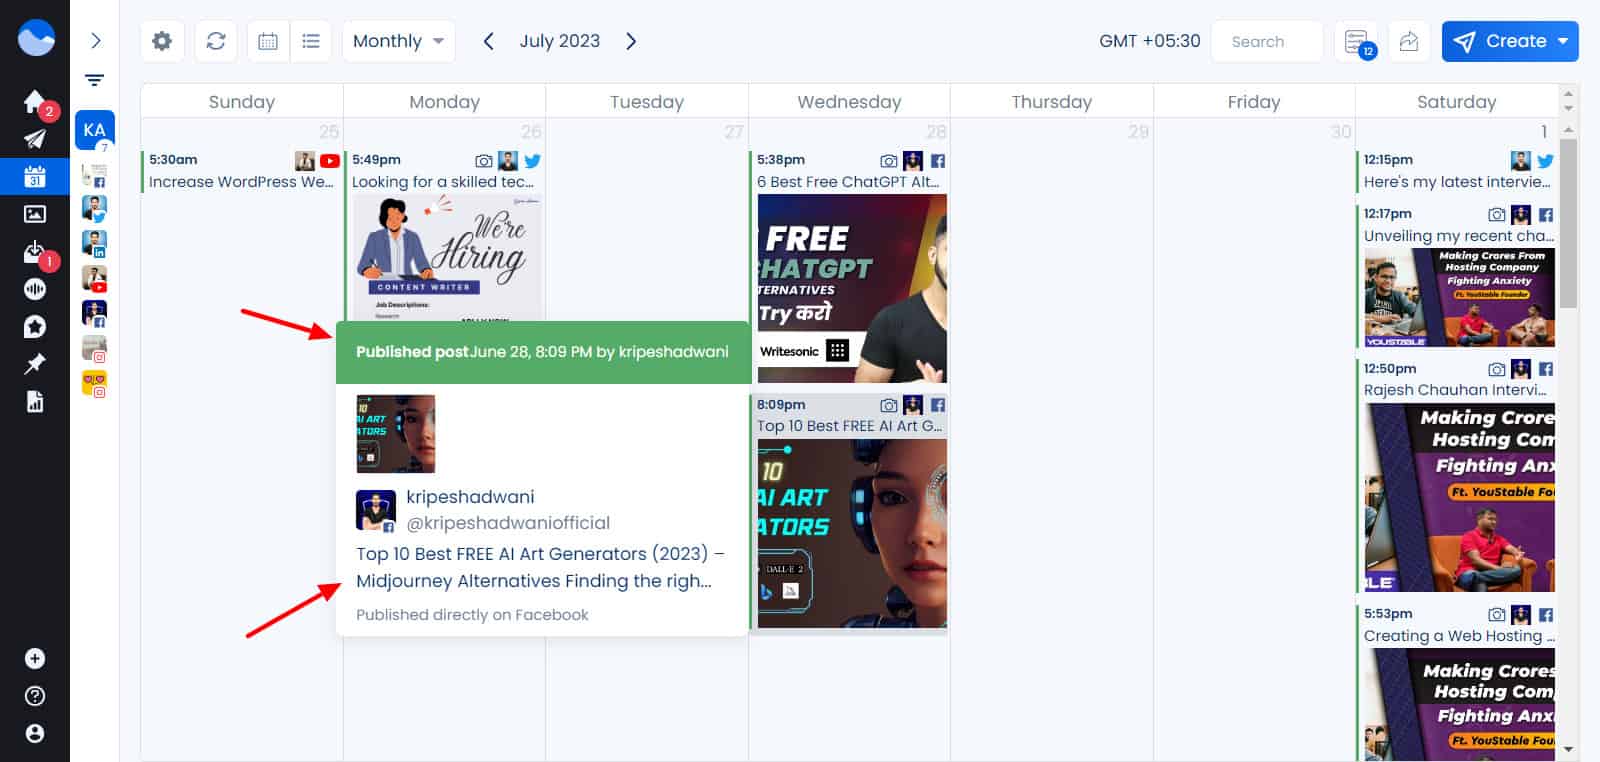This screenshot has width=1600, height=762.
Task: Click the Search input field
Action: (x=1266, y=41)
